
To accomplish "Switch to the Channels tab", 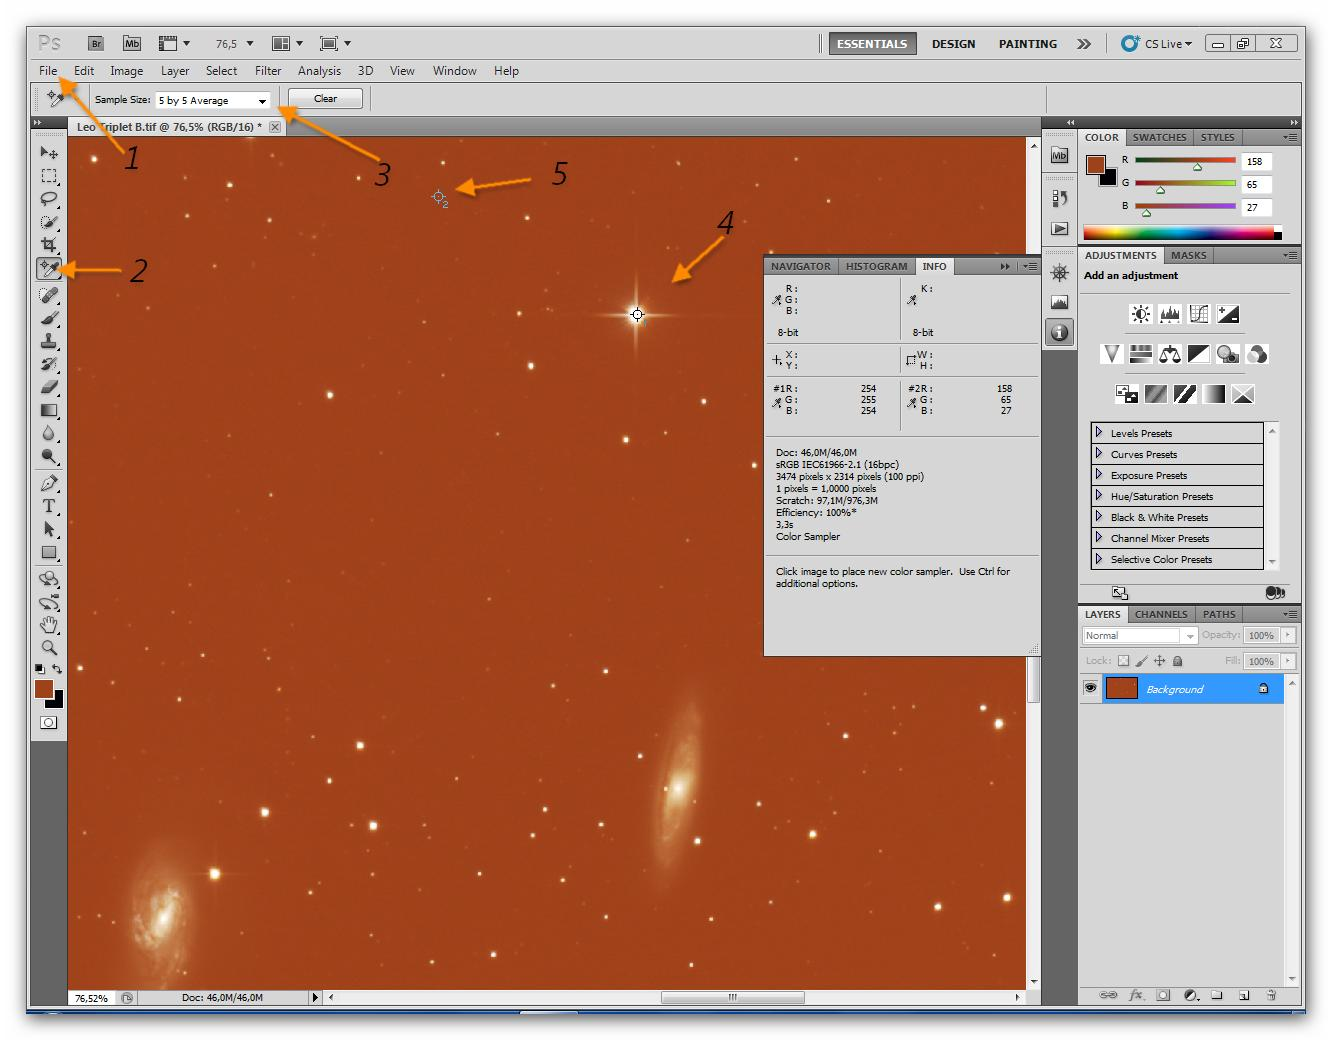I will click(1161, 614).
